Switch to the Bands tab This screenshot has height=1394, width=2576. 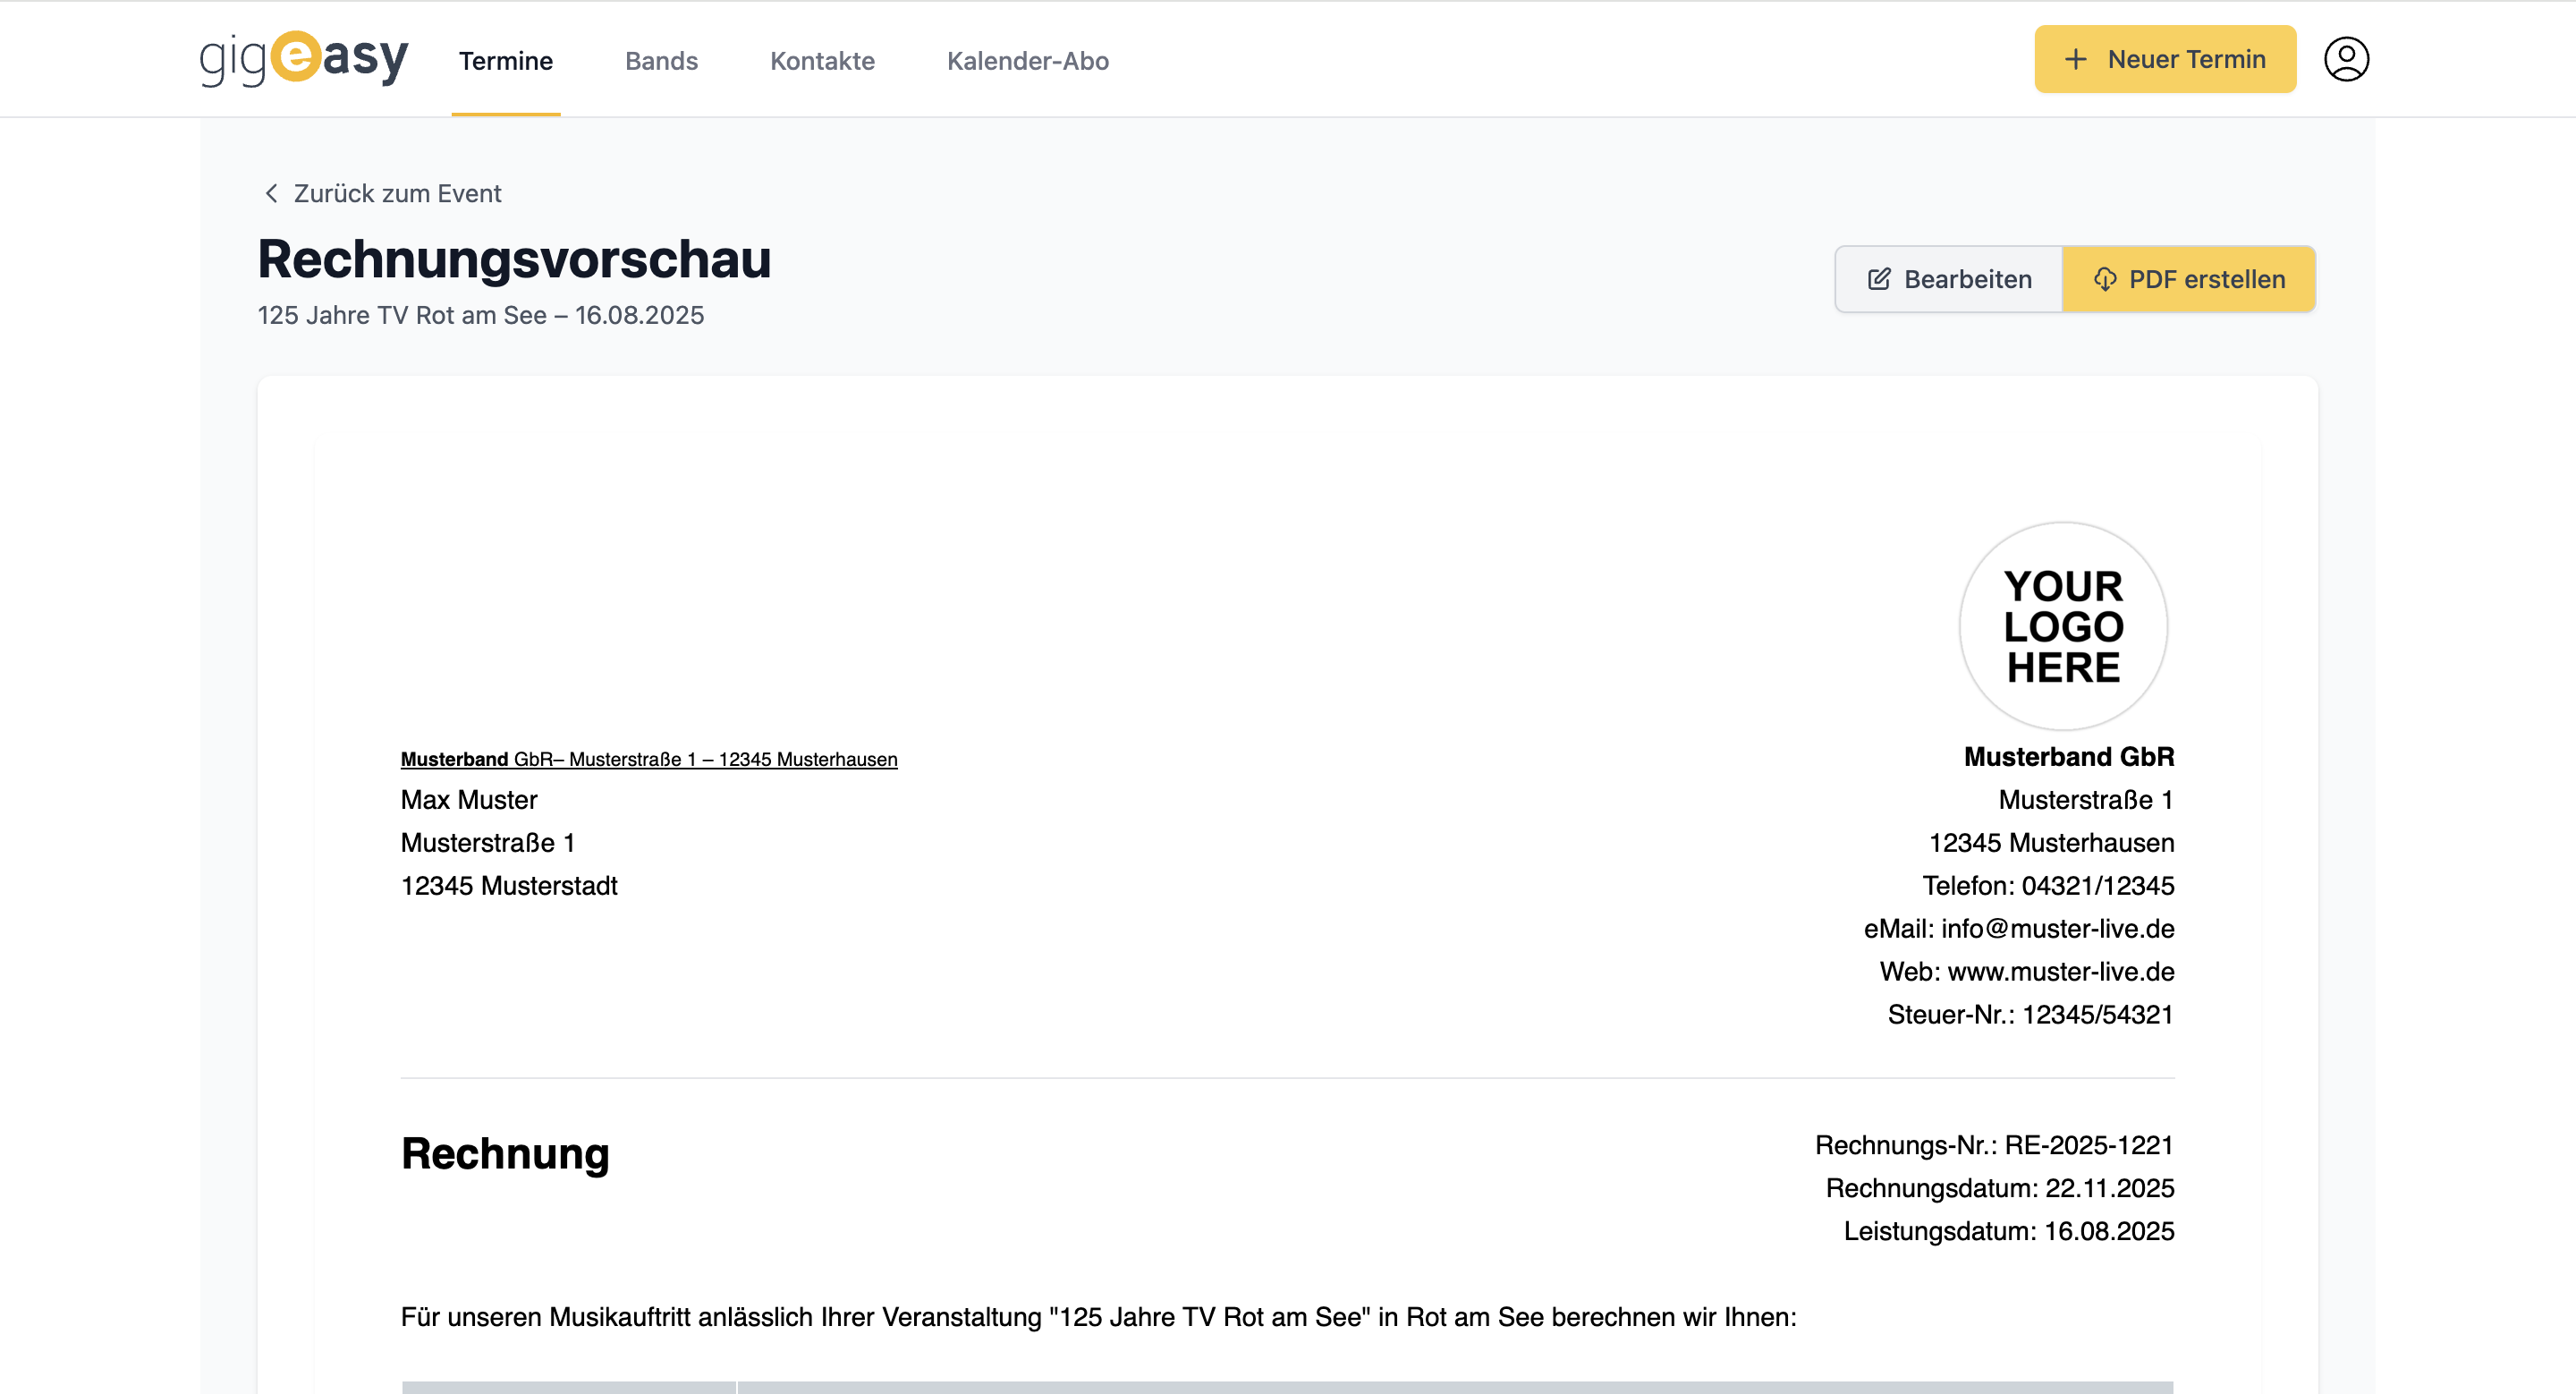point(661,61)
